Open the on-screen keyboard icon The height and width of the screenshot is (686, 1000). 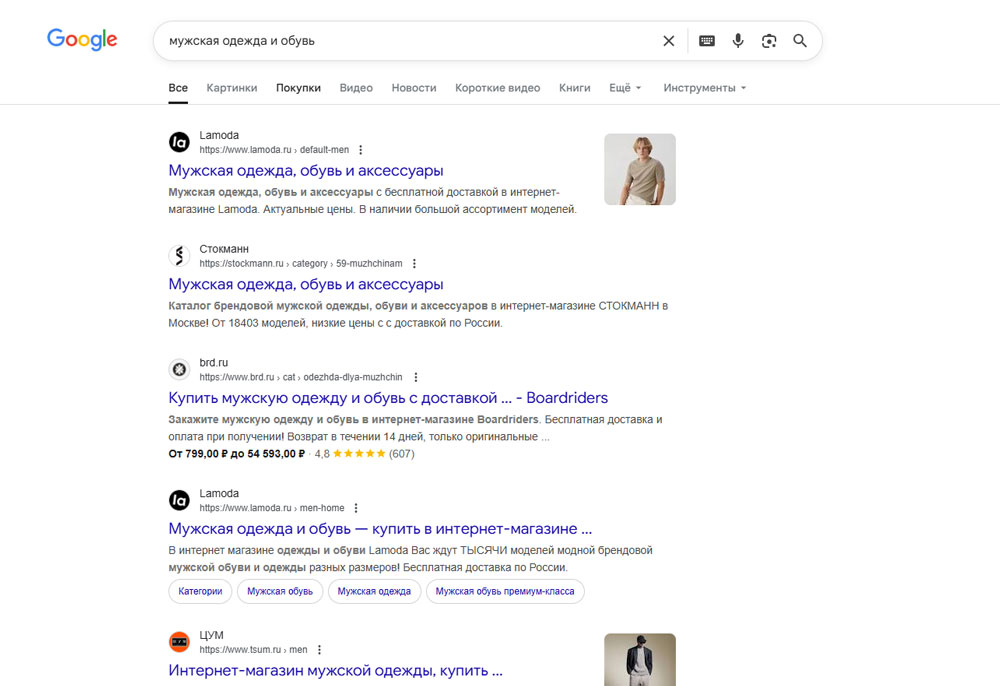[707, 41]
